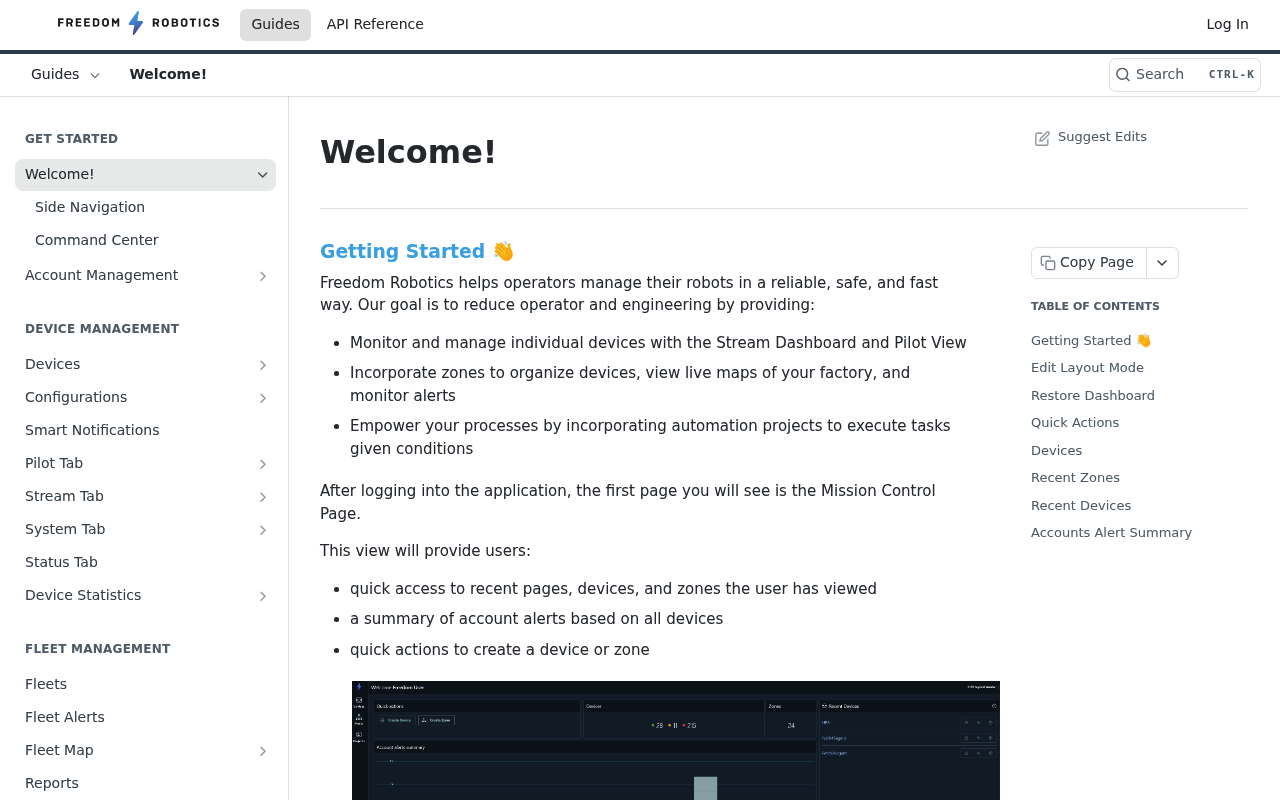This screenshot has width=1280, height=800.
Task: Click the search magnifier icon
Action: click(1123, 75)
